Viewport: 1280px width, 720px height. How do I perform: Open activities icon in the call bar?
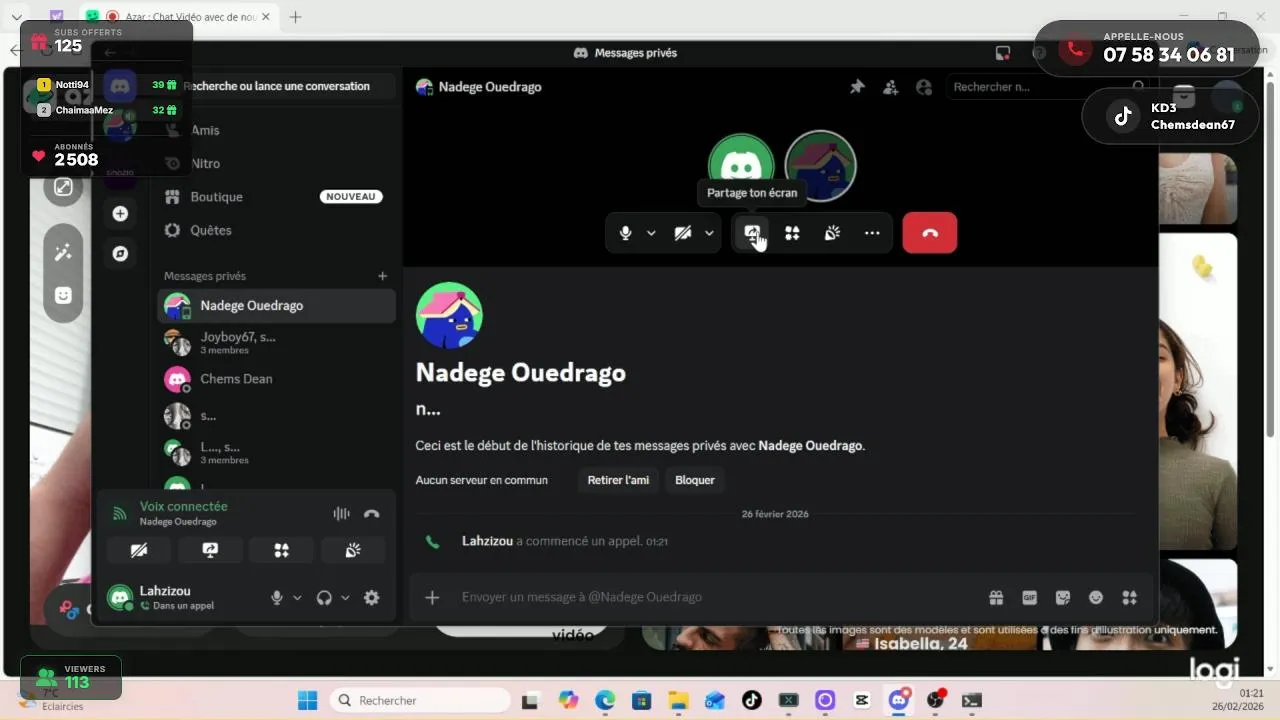pos(792,233)
